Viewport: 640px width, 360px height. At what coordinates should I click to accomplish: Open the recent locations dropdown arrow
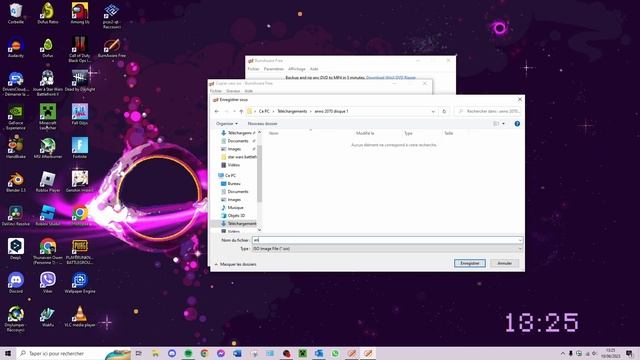(234, 111)
